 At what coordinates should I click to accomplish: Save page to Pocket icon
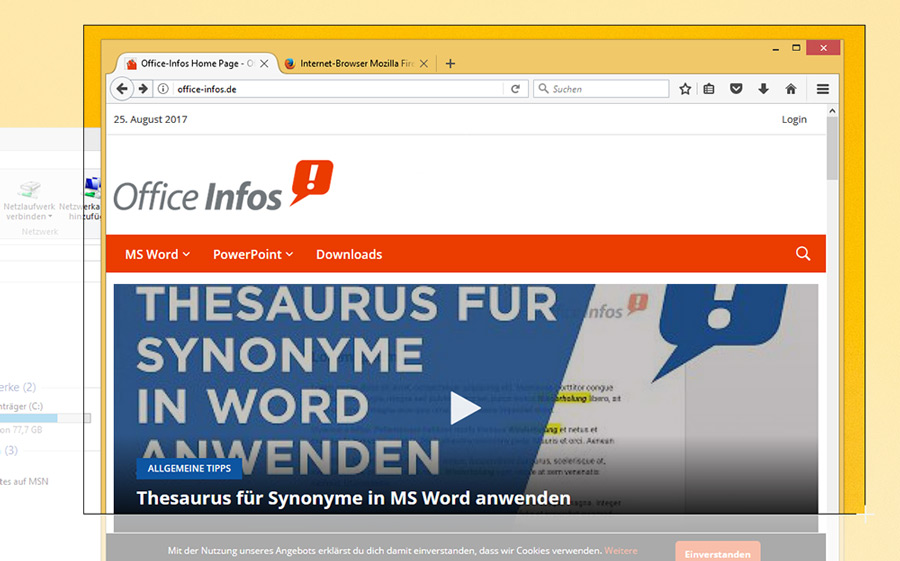click(x=736, y=89)
